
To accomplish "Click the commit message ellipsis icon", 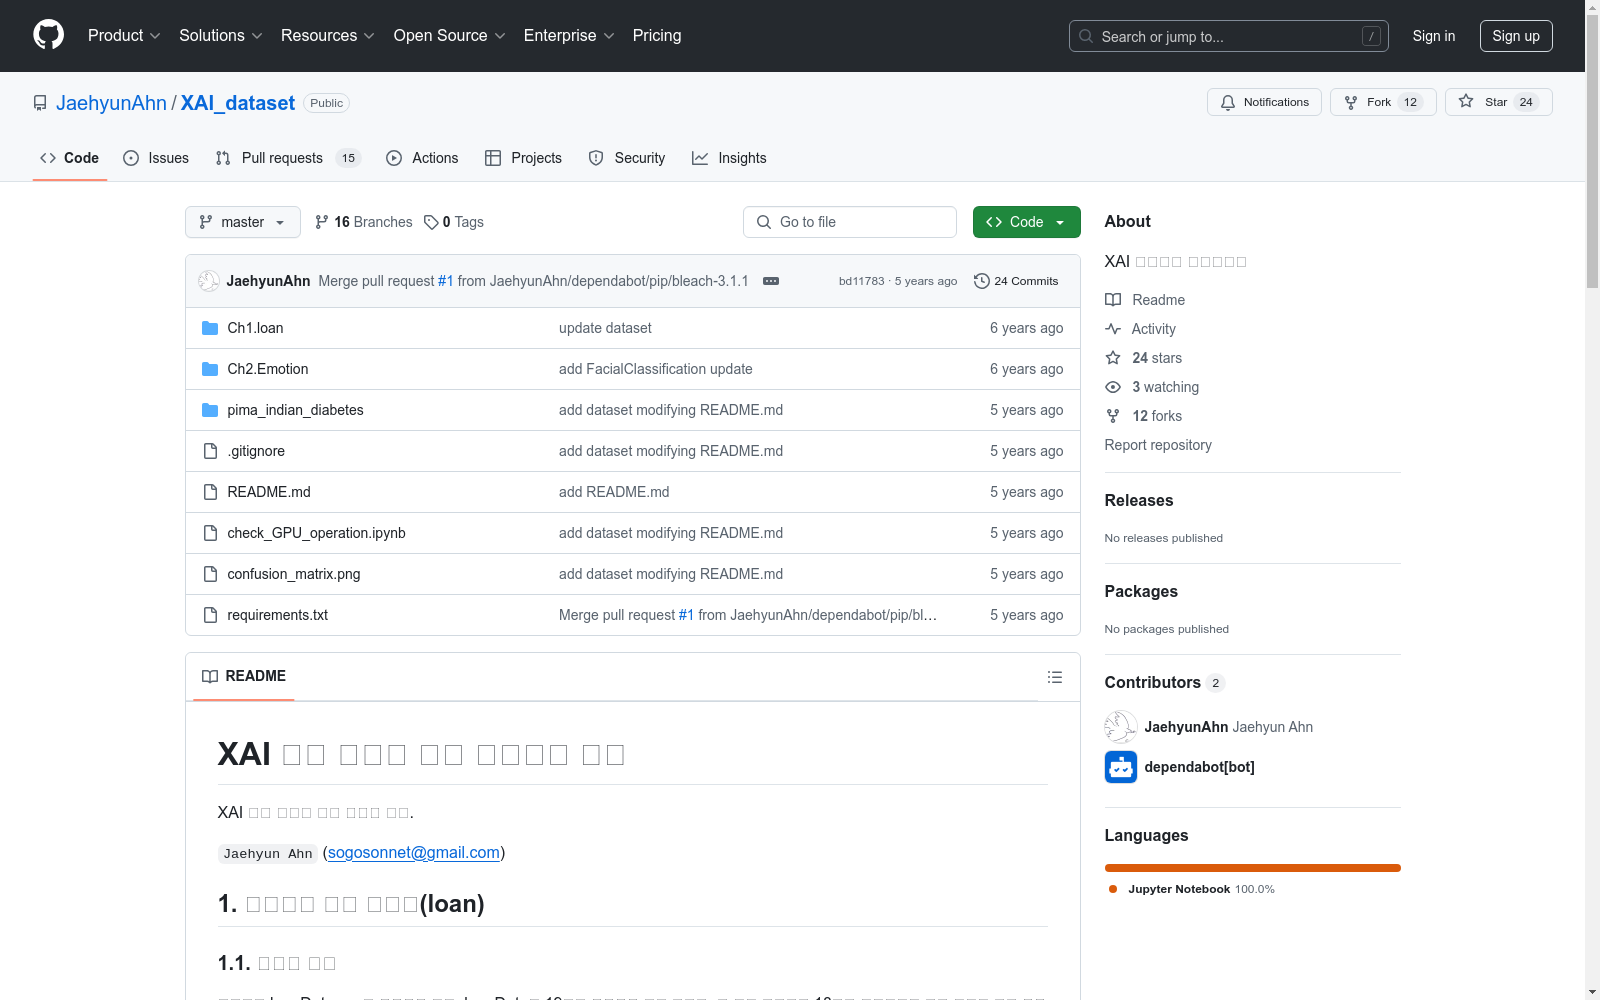I will 771,281.
